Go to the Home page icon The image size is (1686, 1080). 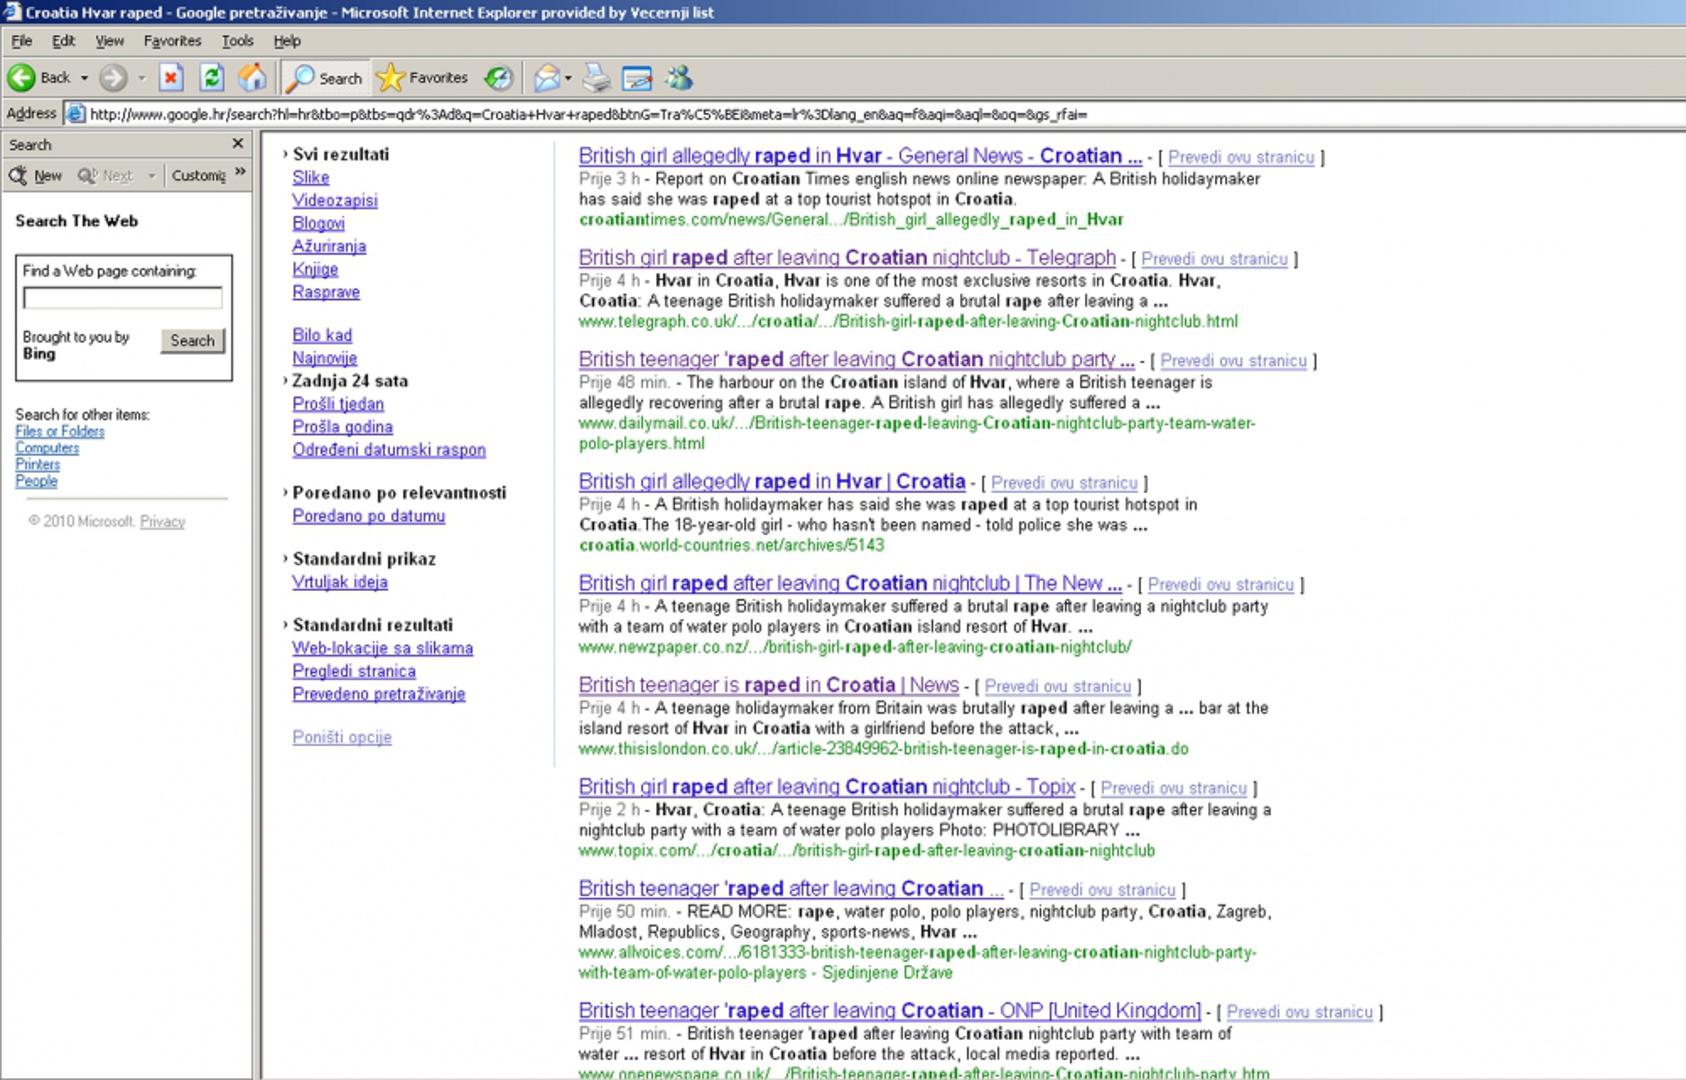[x=252, y=78]
